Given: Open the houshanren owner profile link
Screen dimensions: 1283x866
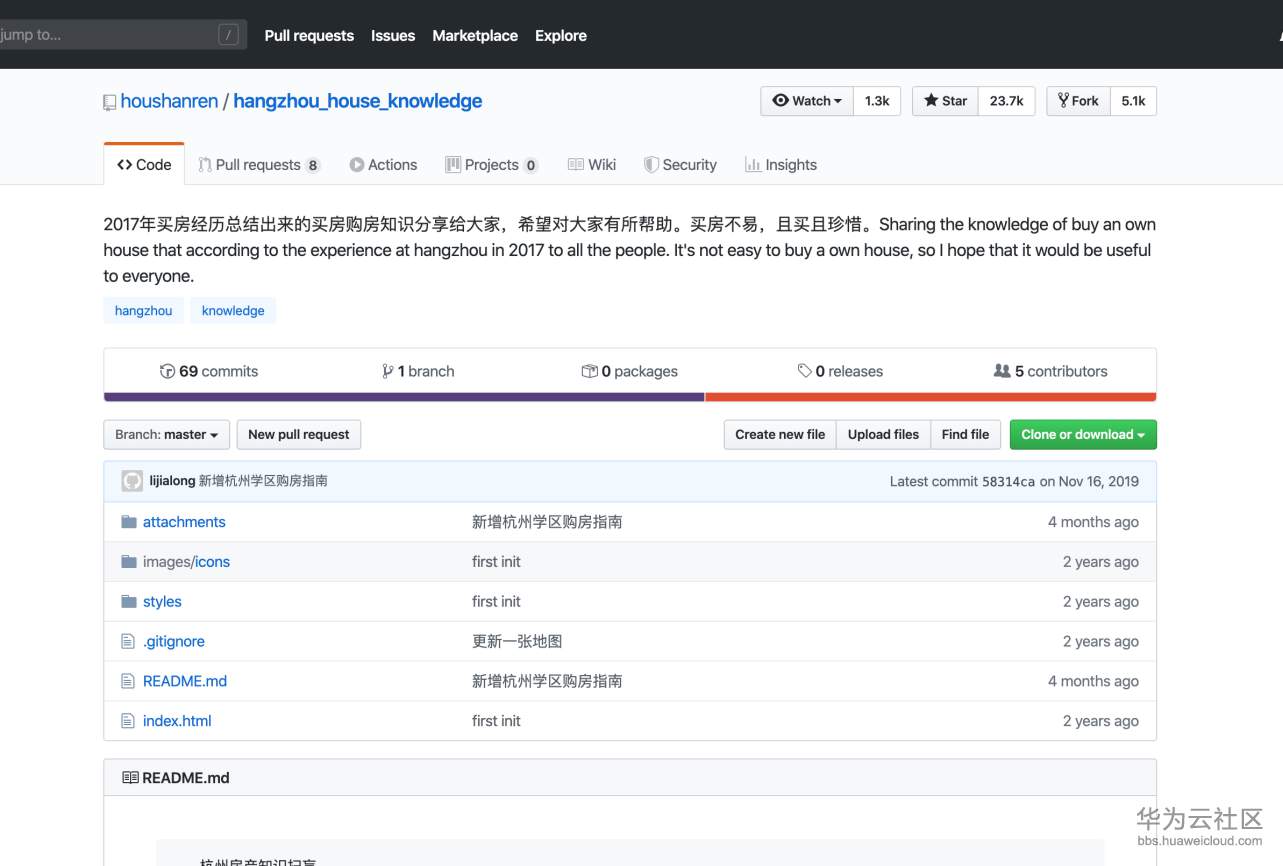Looking at the screenshot, I should click(x=169, y=101).
